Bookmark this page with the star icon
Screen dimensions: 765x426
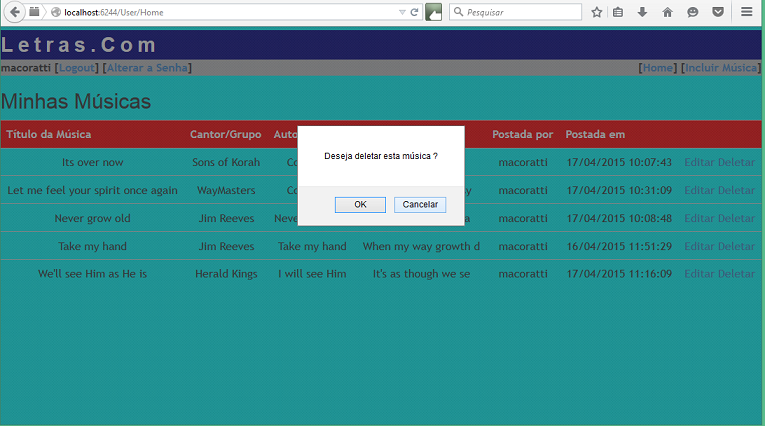click(x=597, y=12)
